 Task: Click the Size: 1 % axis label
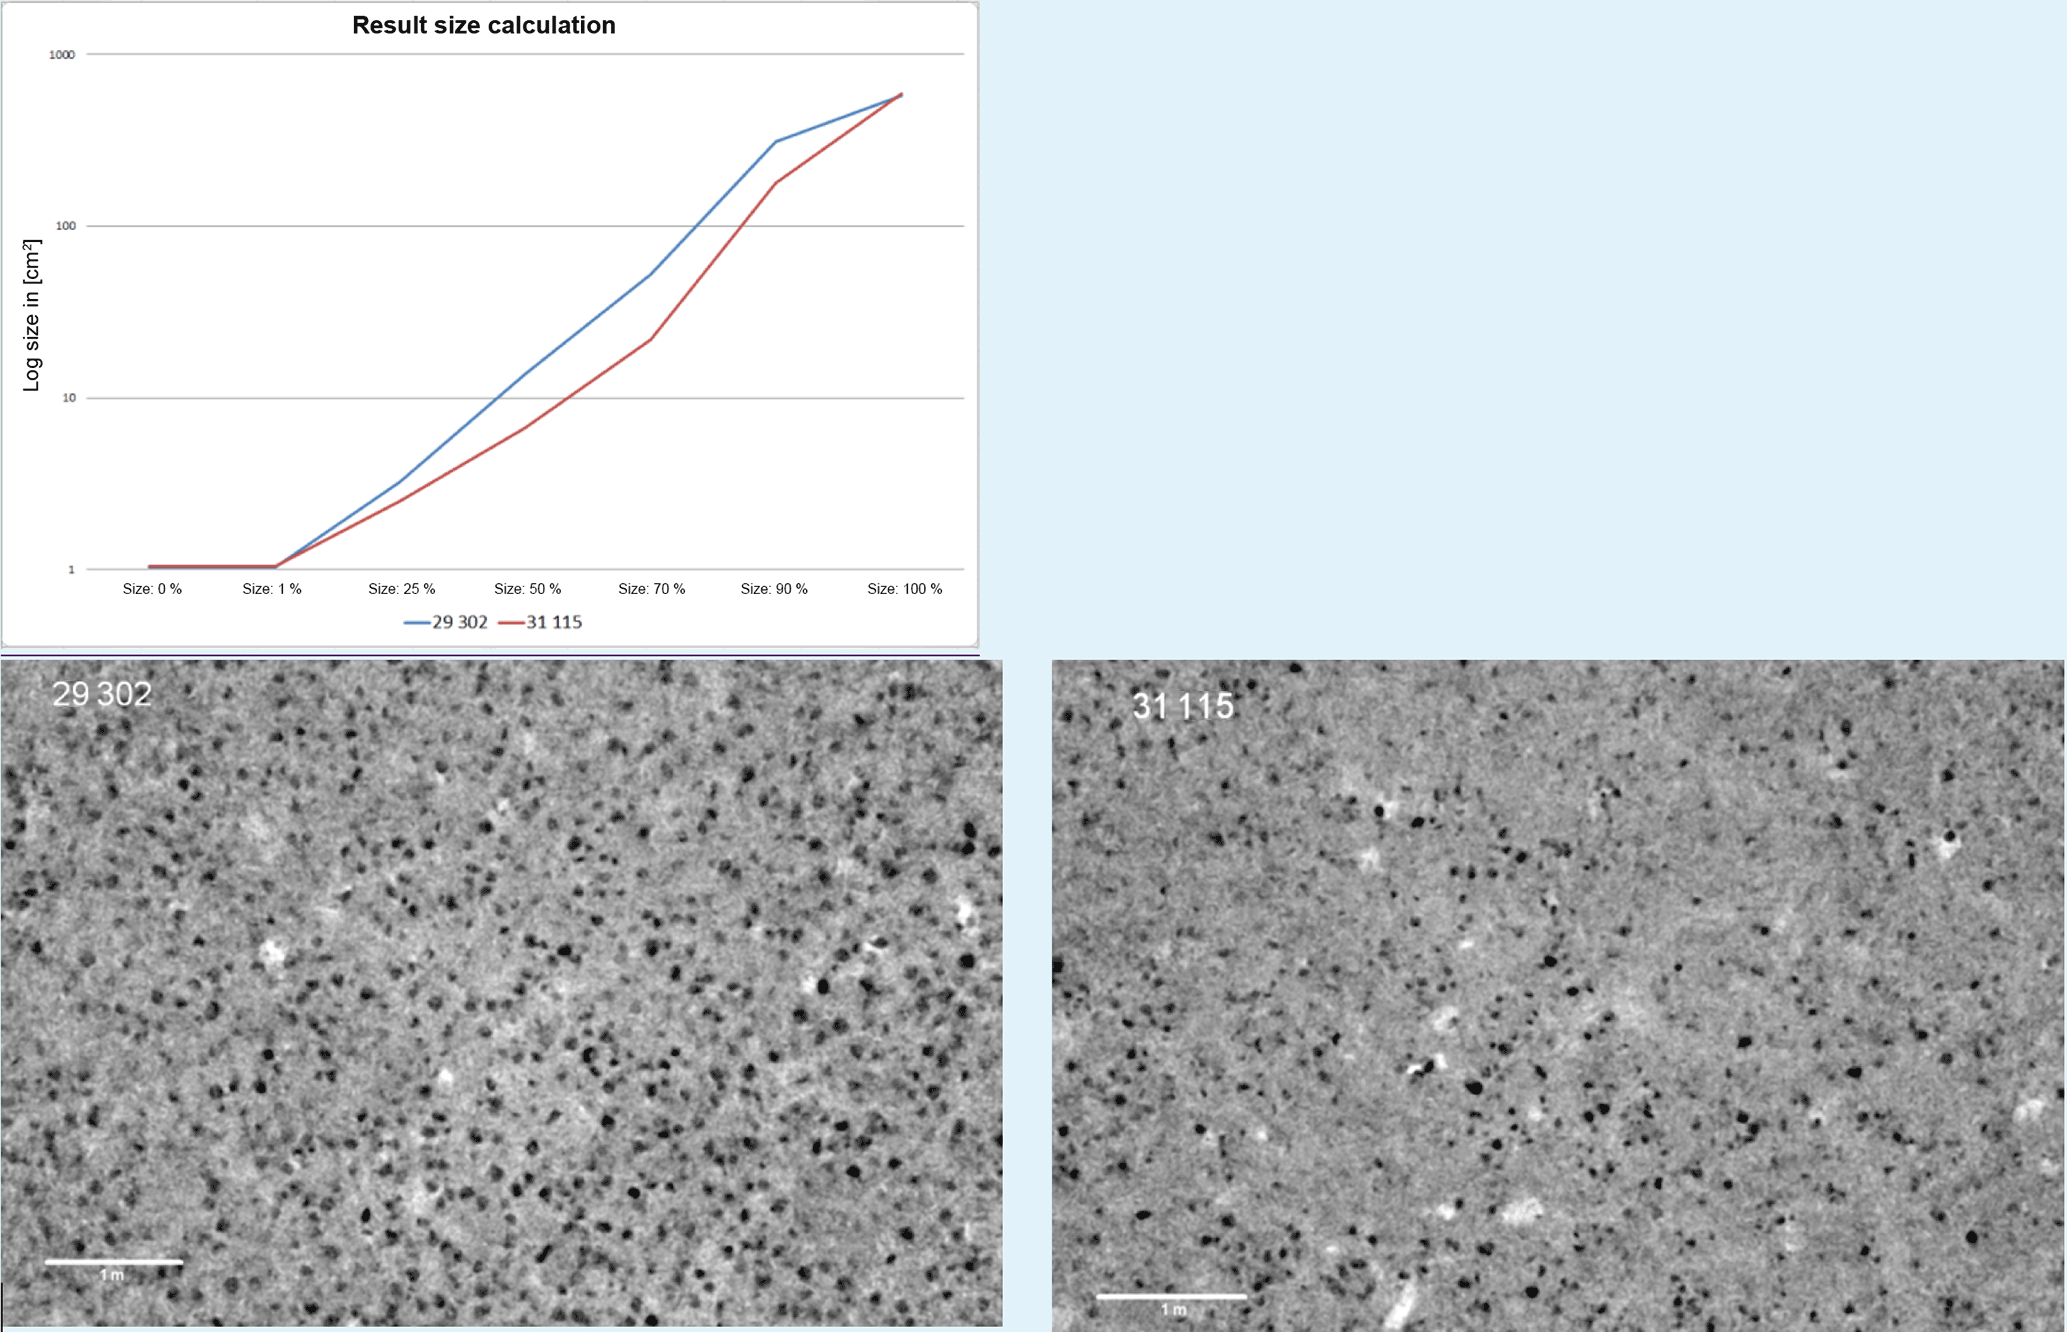(x=272, y=589)
